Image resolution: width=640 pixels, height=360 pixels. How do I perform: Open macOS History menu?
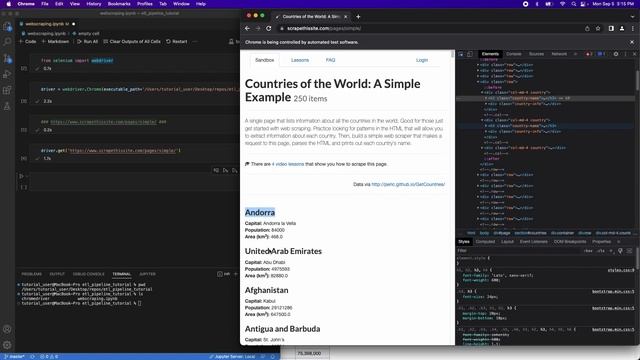[x=94, y=4]
